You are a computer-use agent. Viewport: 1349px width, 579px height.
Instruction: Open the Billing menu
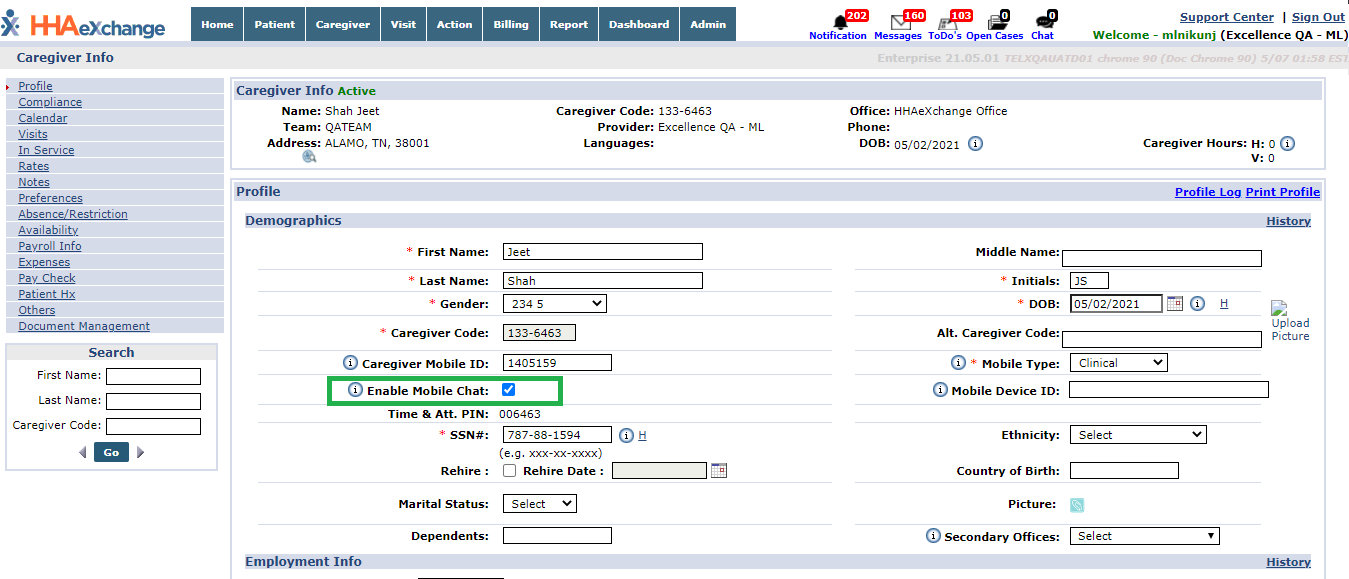pos(510,24)
